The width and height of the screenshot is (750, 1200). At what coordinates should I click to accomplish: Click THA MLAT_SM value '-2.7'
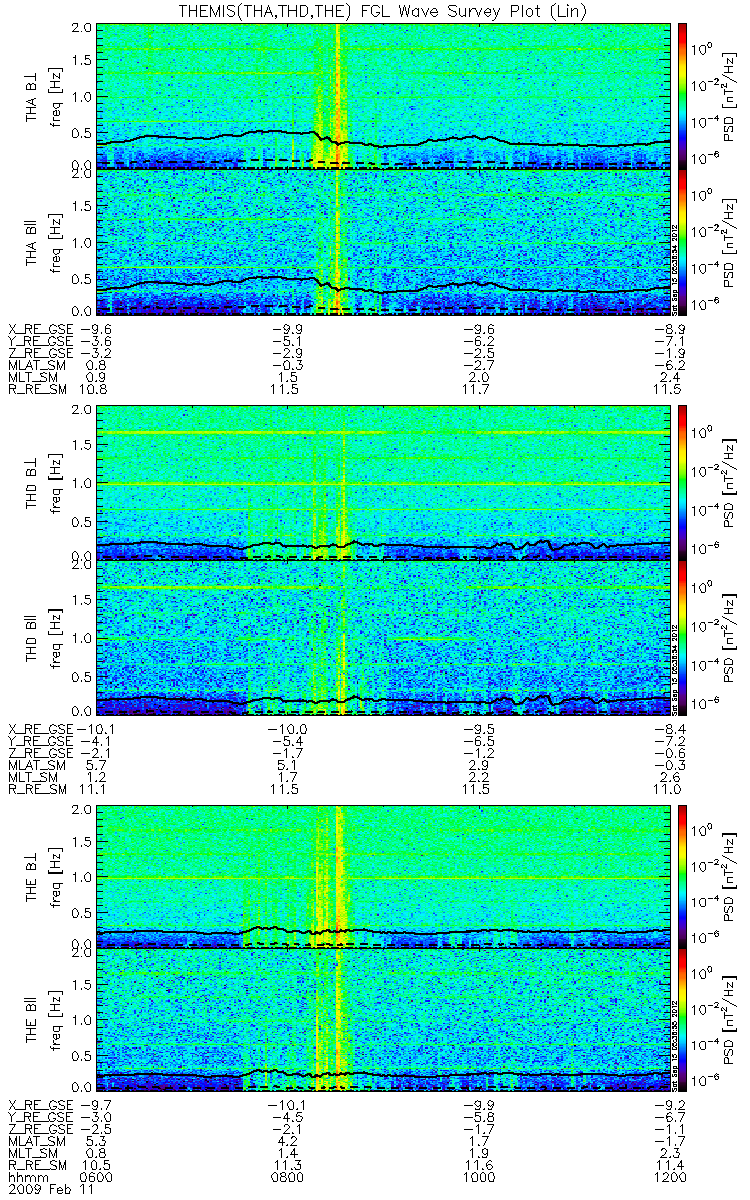click(477, 366)
